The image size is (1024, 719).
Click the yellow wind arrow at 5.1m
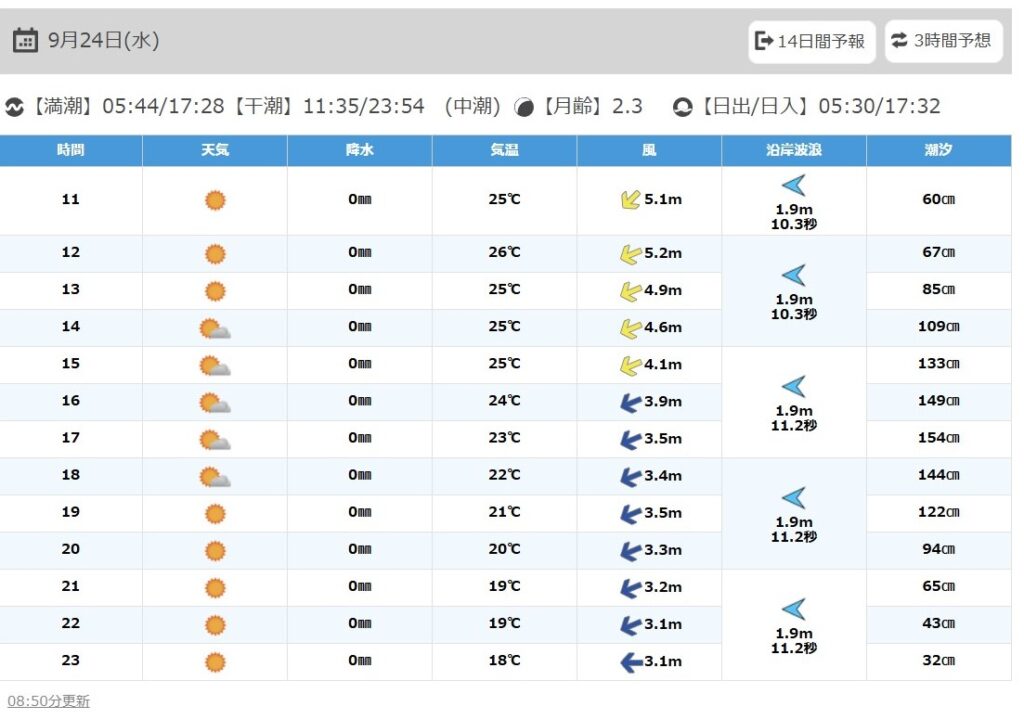coord(630,200)
